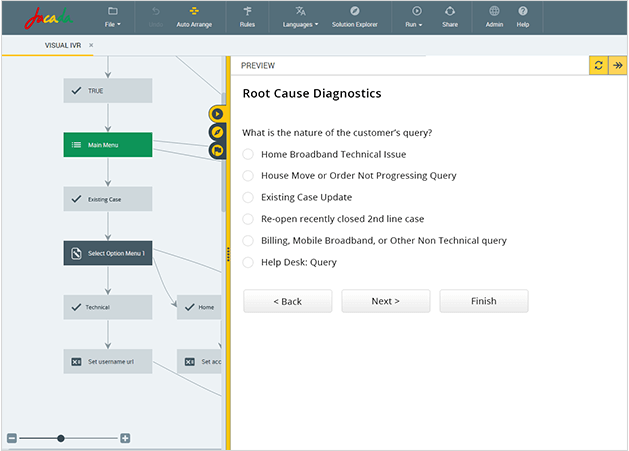The width and height of the screenshot is (629, 451).
Task: Close the VISUAL IVR tab
Action: 91,45
